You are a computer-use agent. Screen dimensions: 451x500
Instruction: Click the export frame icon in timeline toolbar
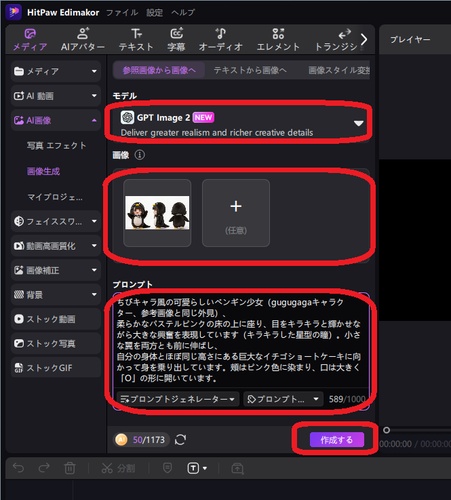tap(237, 468)
